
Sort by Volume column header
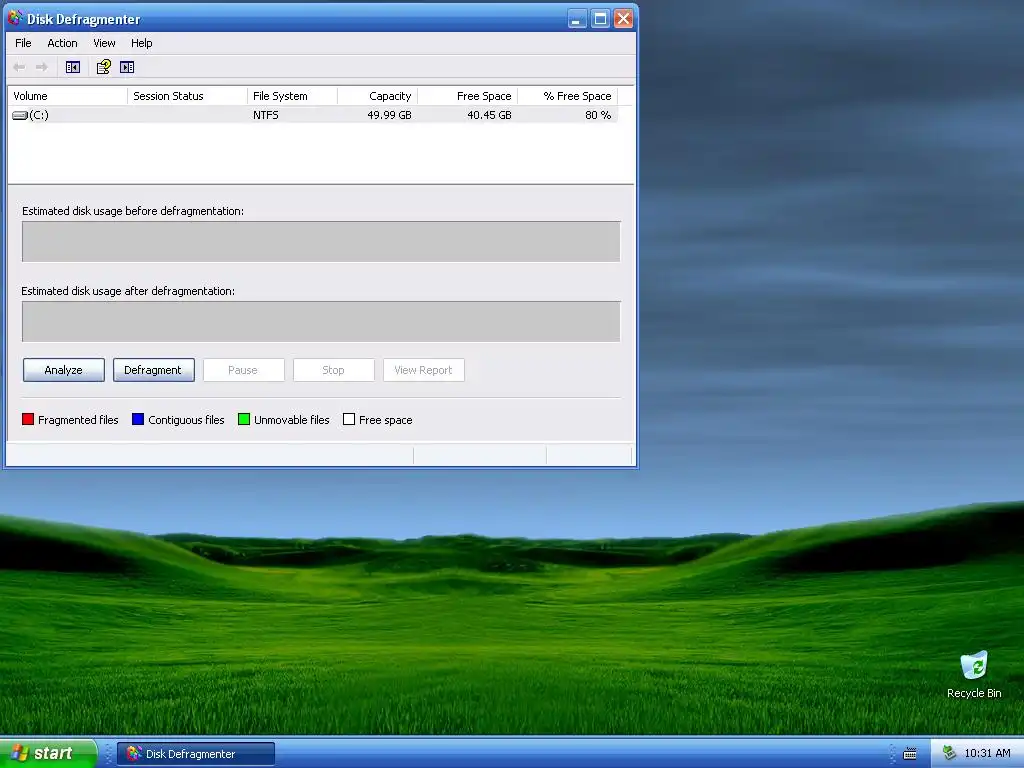pos(67,96)
